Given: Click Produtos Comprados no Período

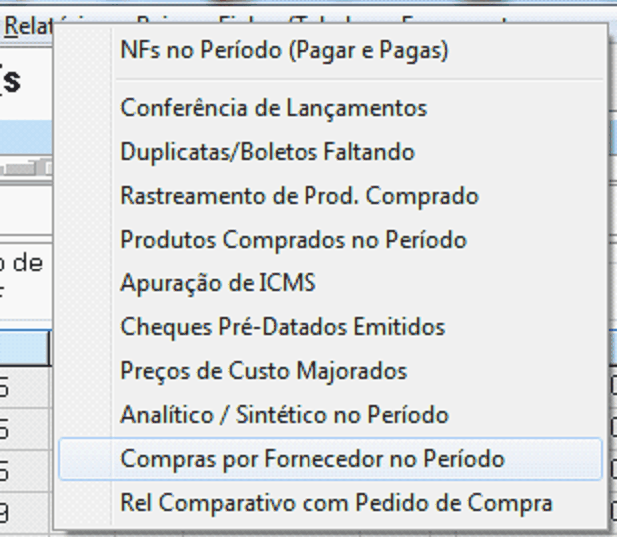Looking at the screenshot, I should [x=293, y=240].
